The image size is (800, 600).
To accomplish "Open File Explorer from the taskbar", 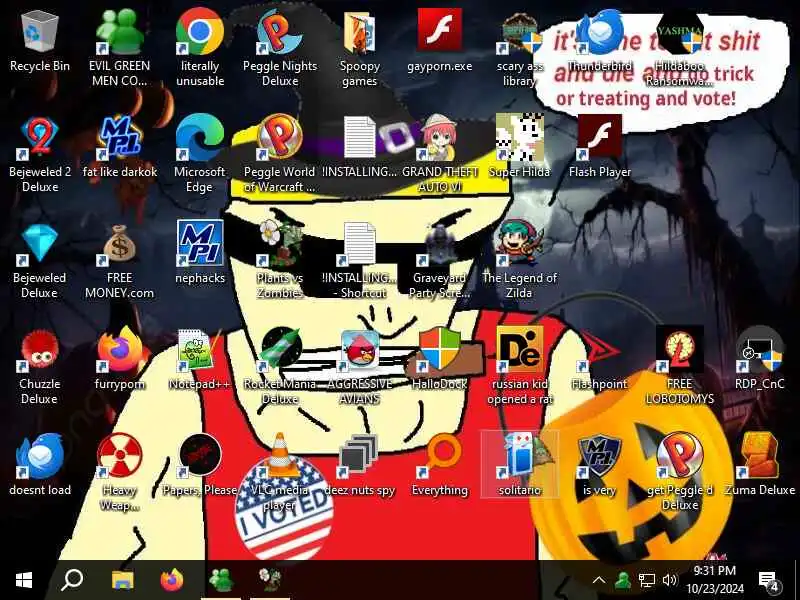I will [x=122, y=580].
